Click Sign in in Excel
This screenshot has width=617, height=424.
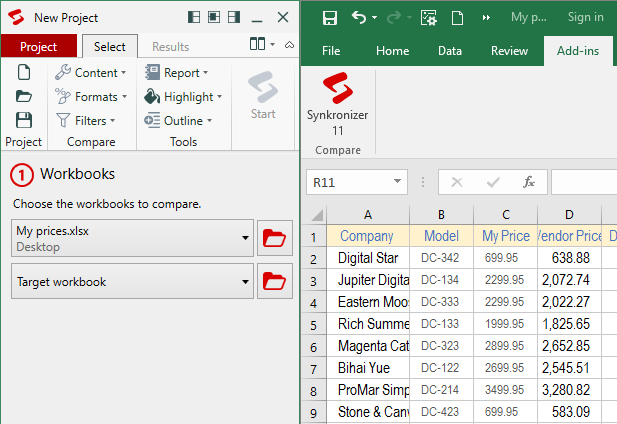point(586,17)
